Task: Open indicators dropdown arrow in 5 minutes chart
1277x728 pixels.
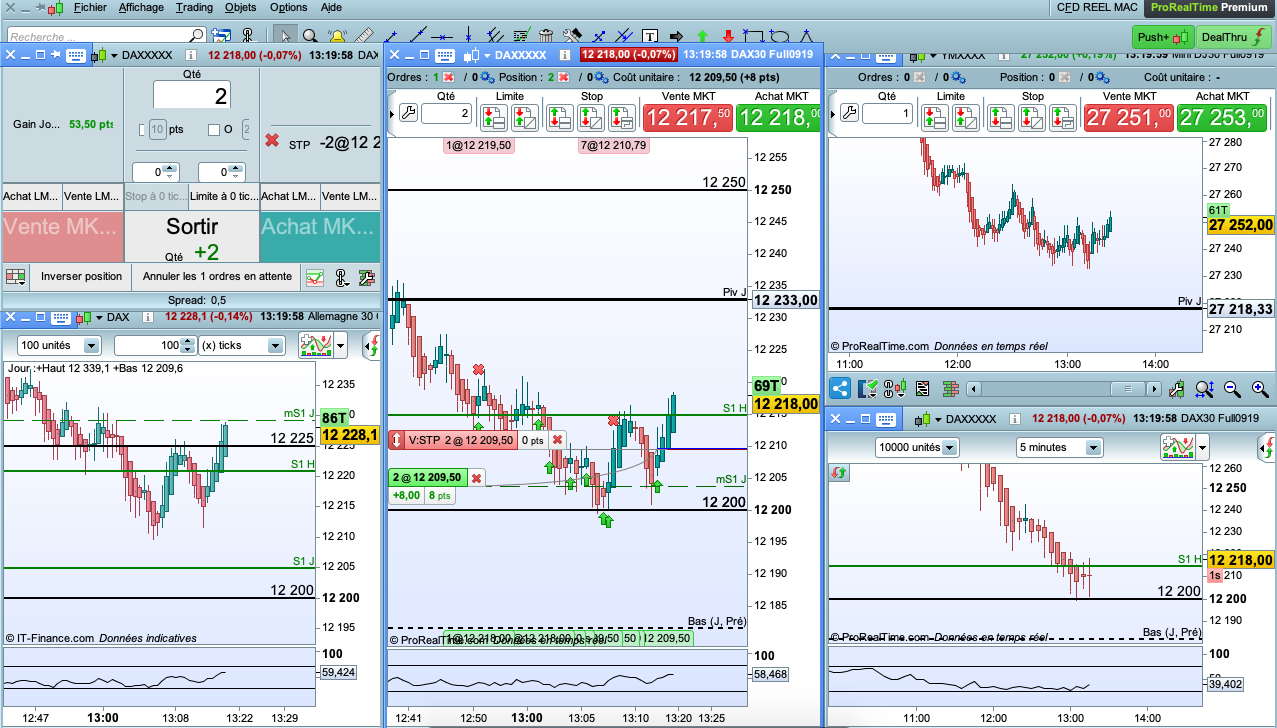Action: coord(1202,447)
